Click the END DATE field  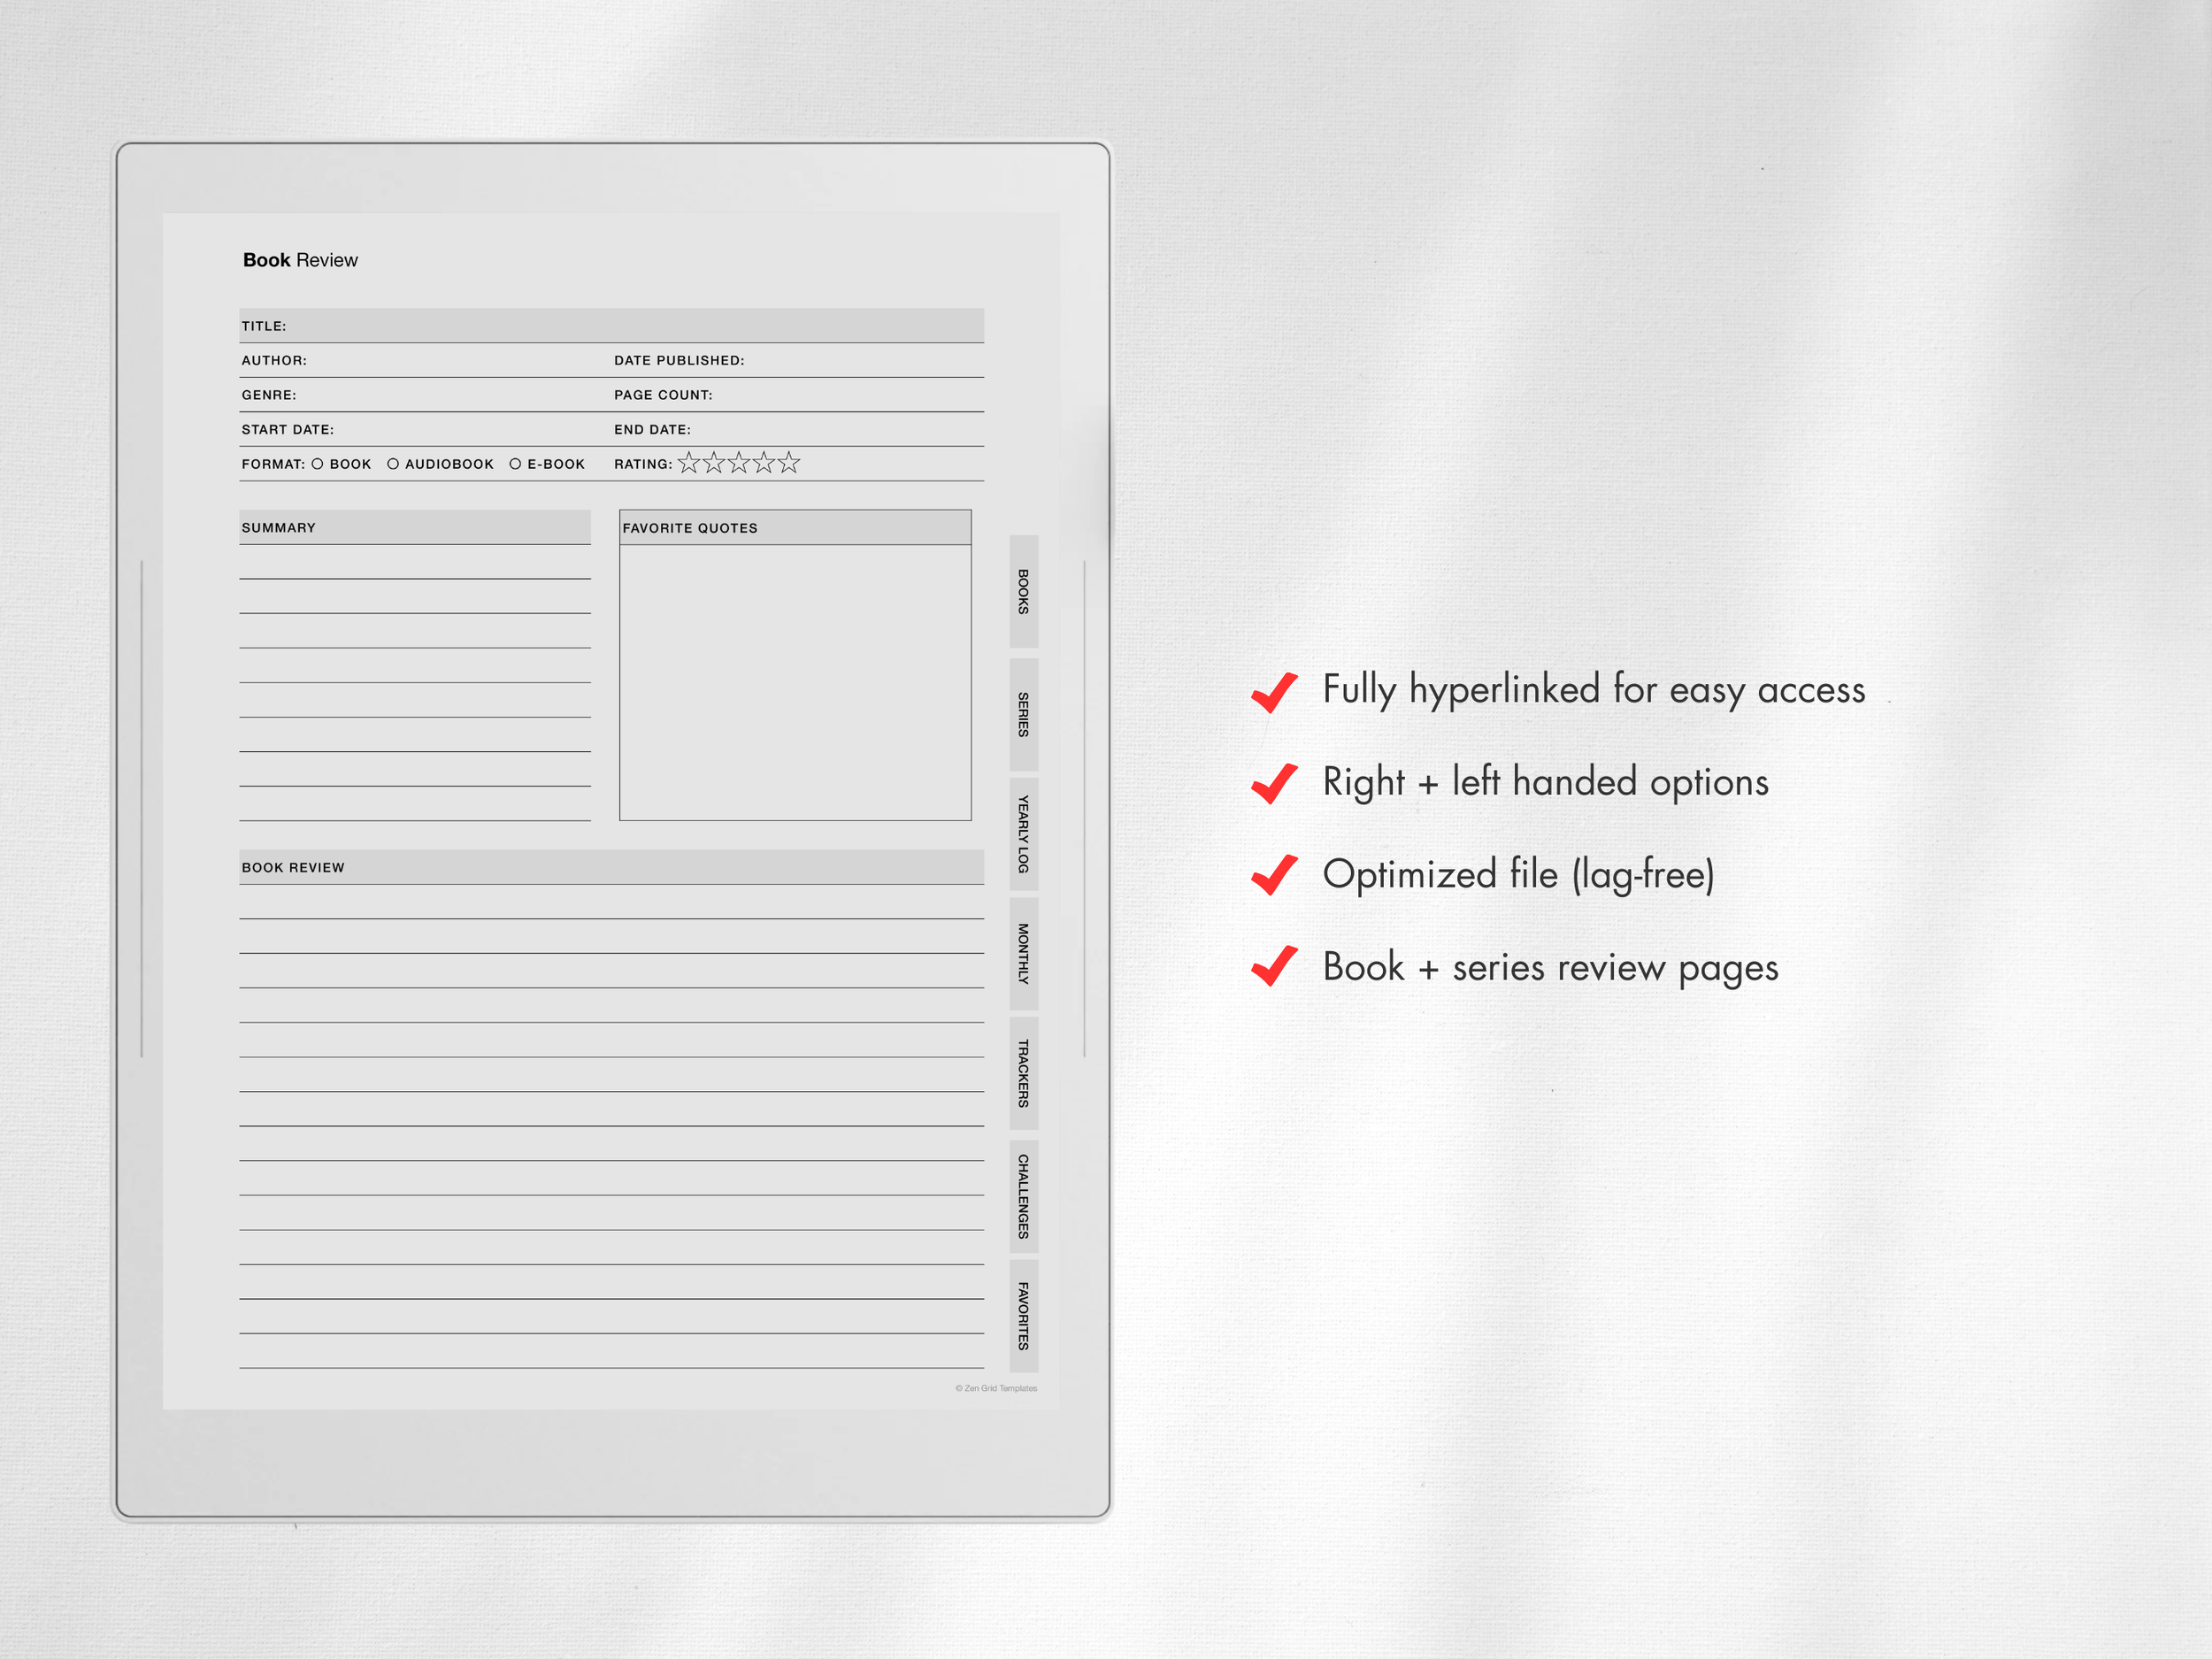point(798,429)
